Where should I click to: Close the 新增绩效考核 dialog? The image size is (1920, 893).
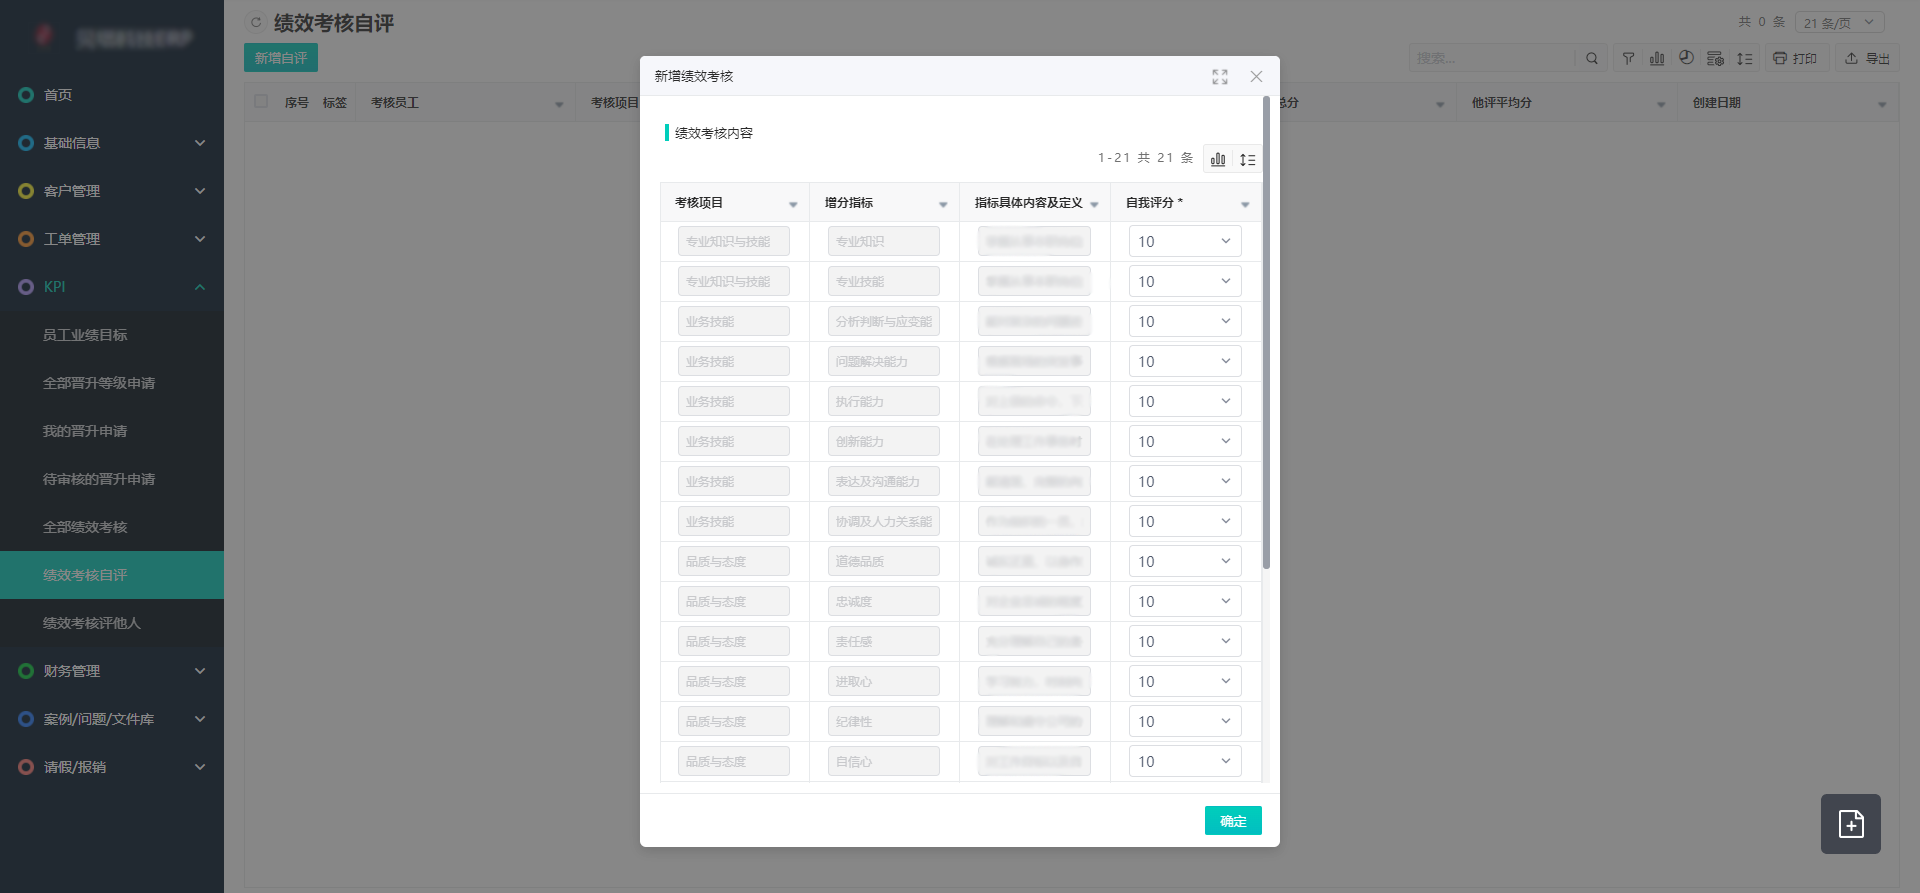coord(1256,77)
